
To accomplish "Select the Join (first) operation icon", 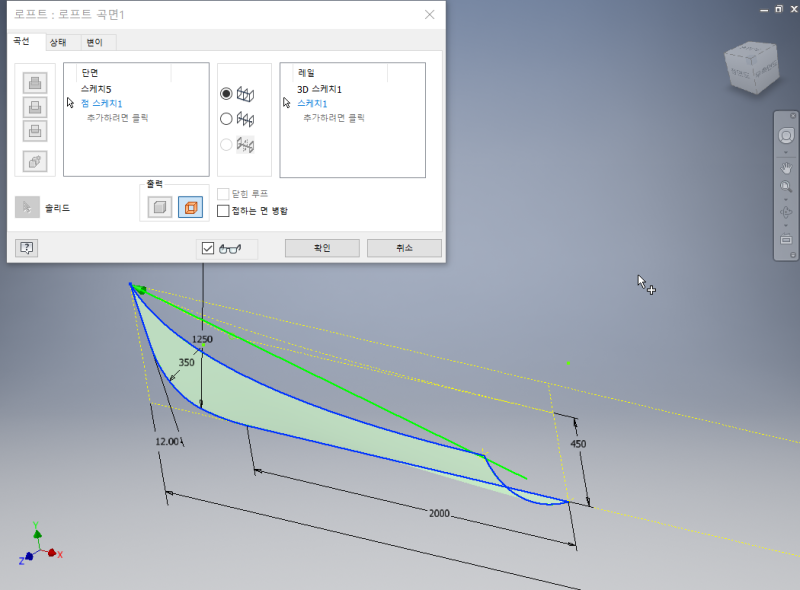I will click(35, 83).
